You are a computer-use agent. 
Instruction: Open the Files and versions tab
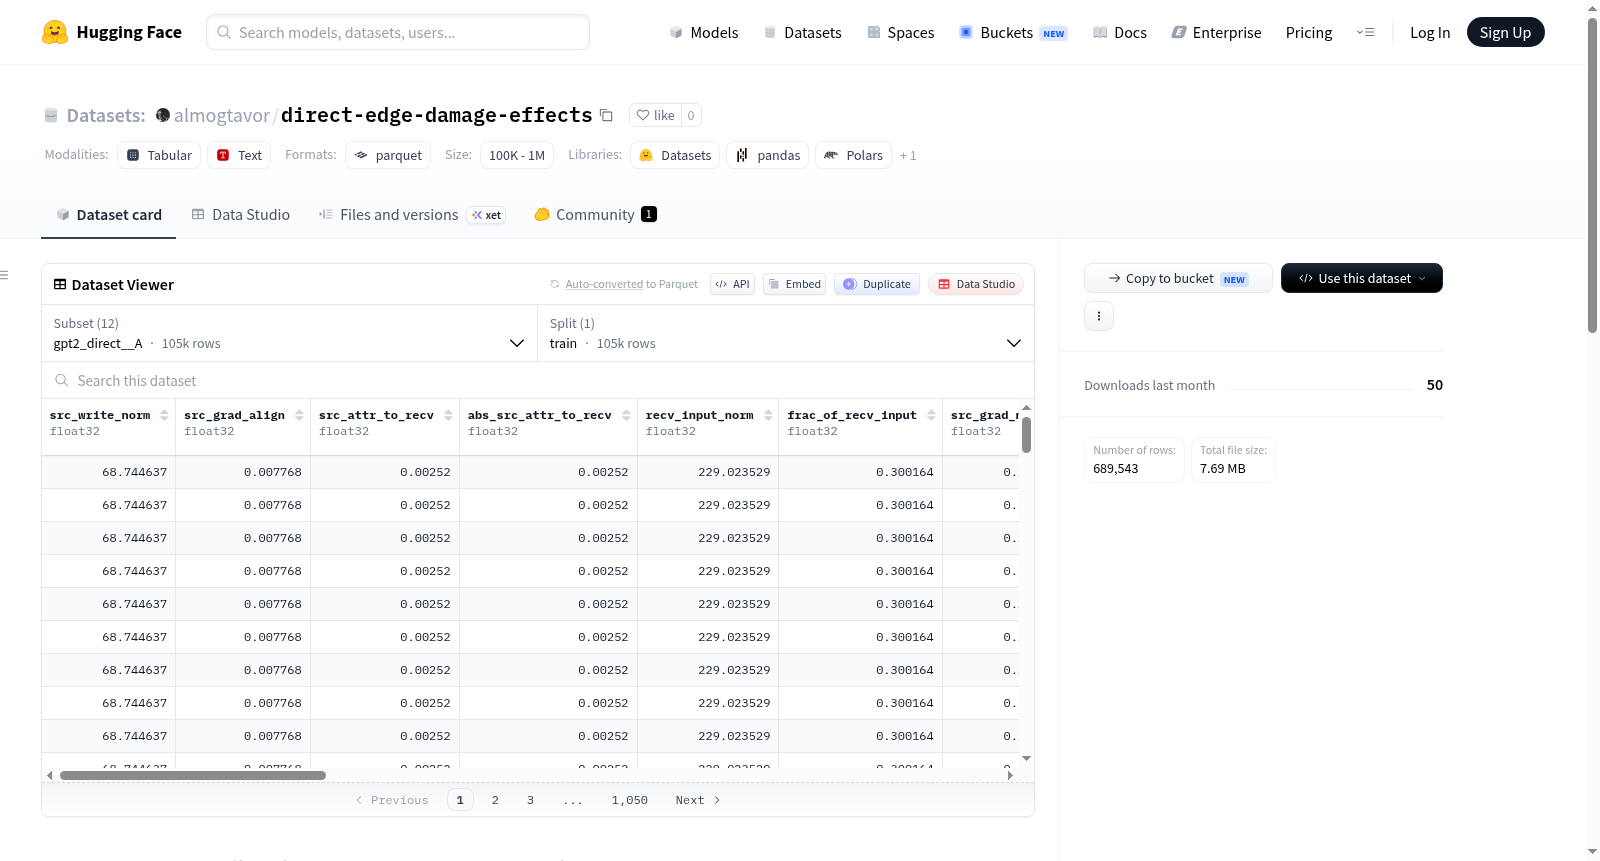(x=412, y=215)
